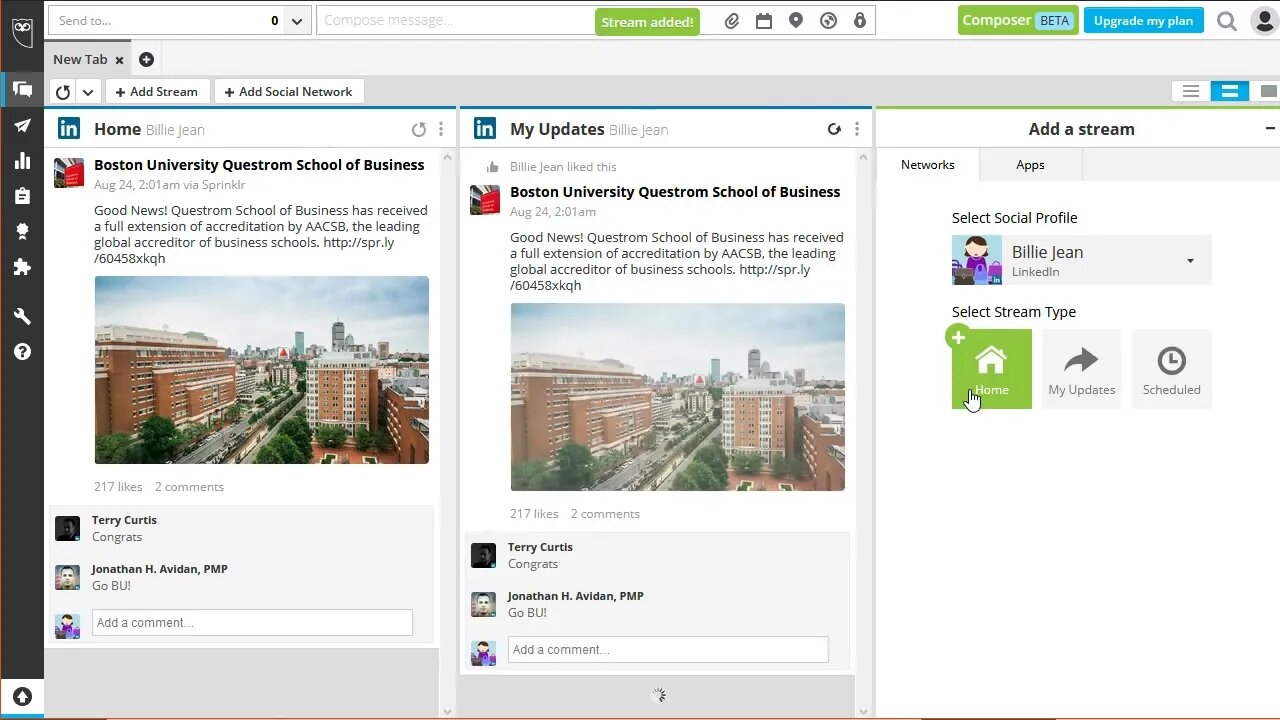Image resolution: width=1280 pixels, height=720 pixels.
Task: Click Upgrade my plan button
Action: point(1143,21)
